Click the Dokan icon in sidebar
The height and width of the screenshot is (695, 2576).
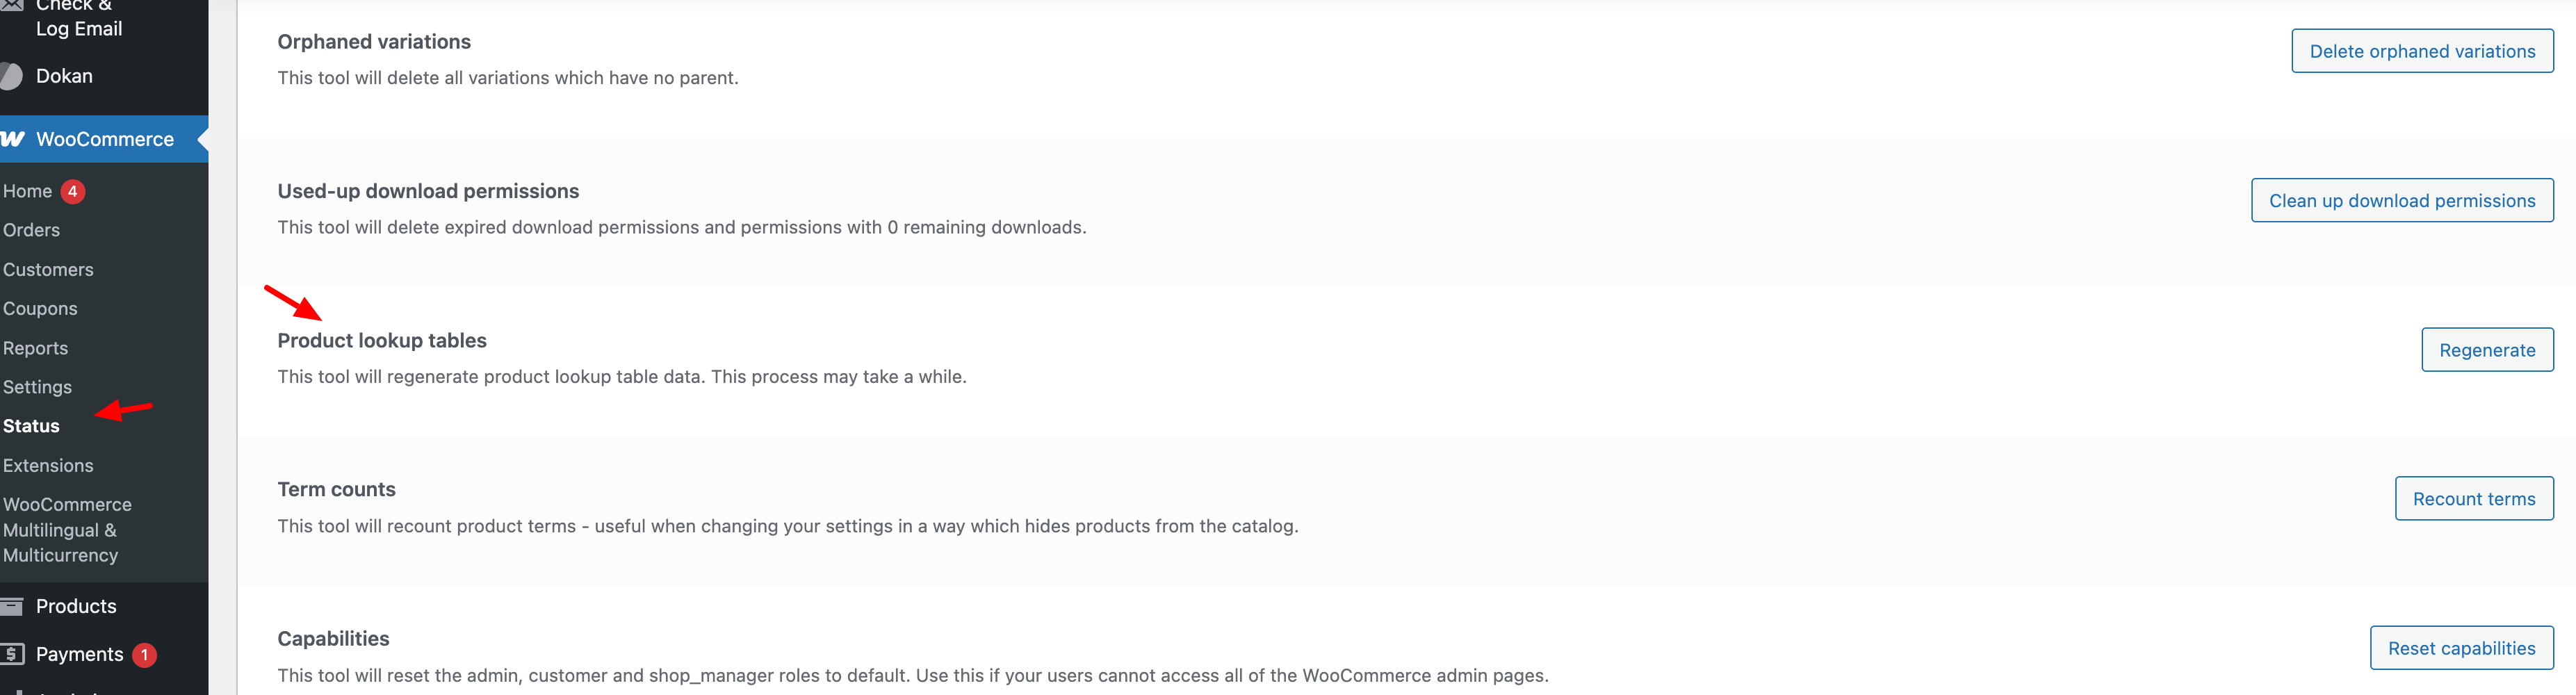click(11, 76)
